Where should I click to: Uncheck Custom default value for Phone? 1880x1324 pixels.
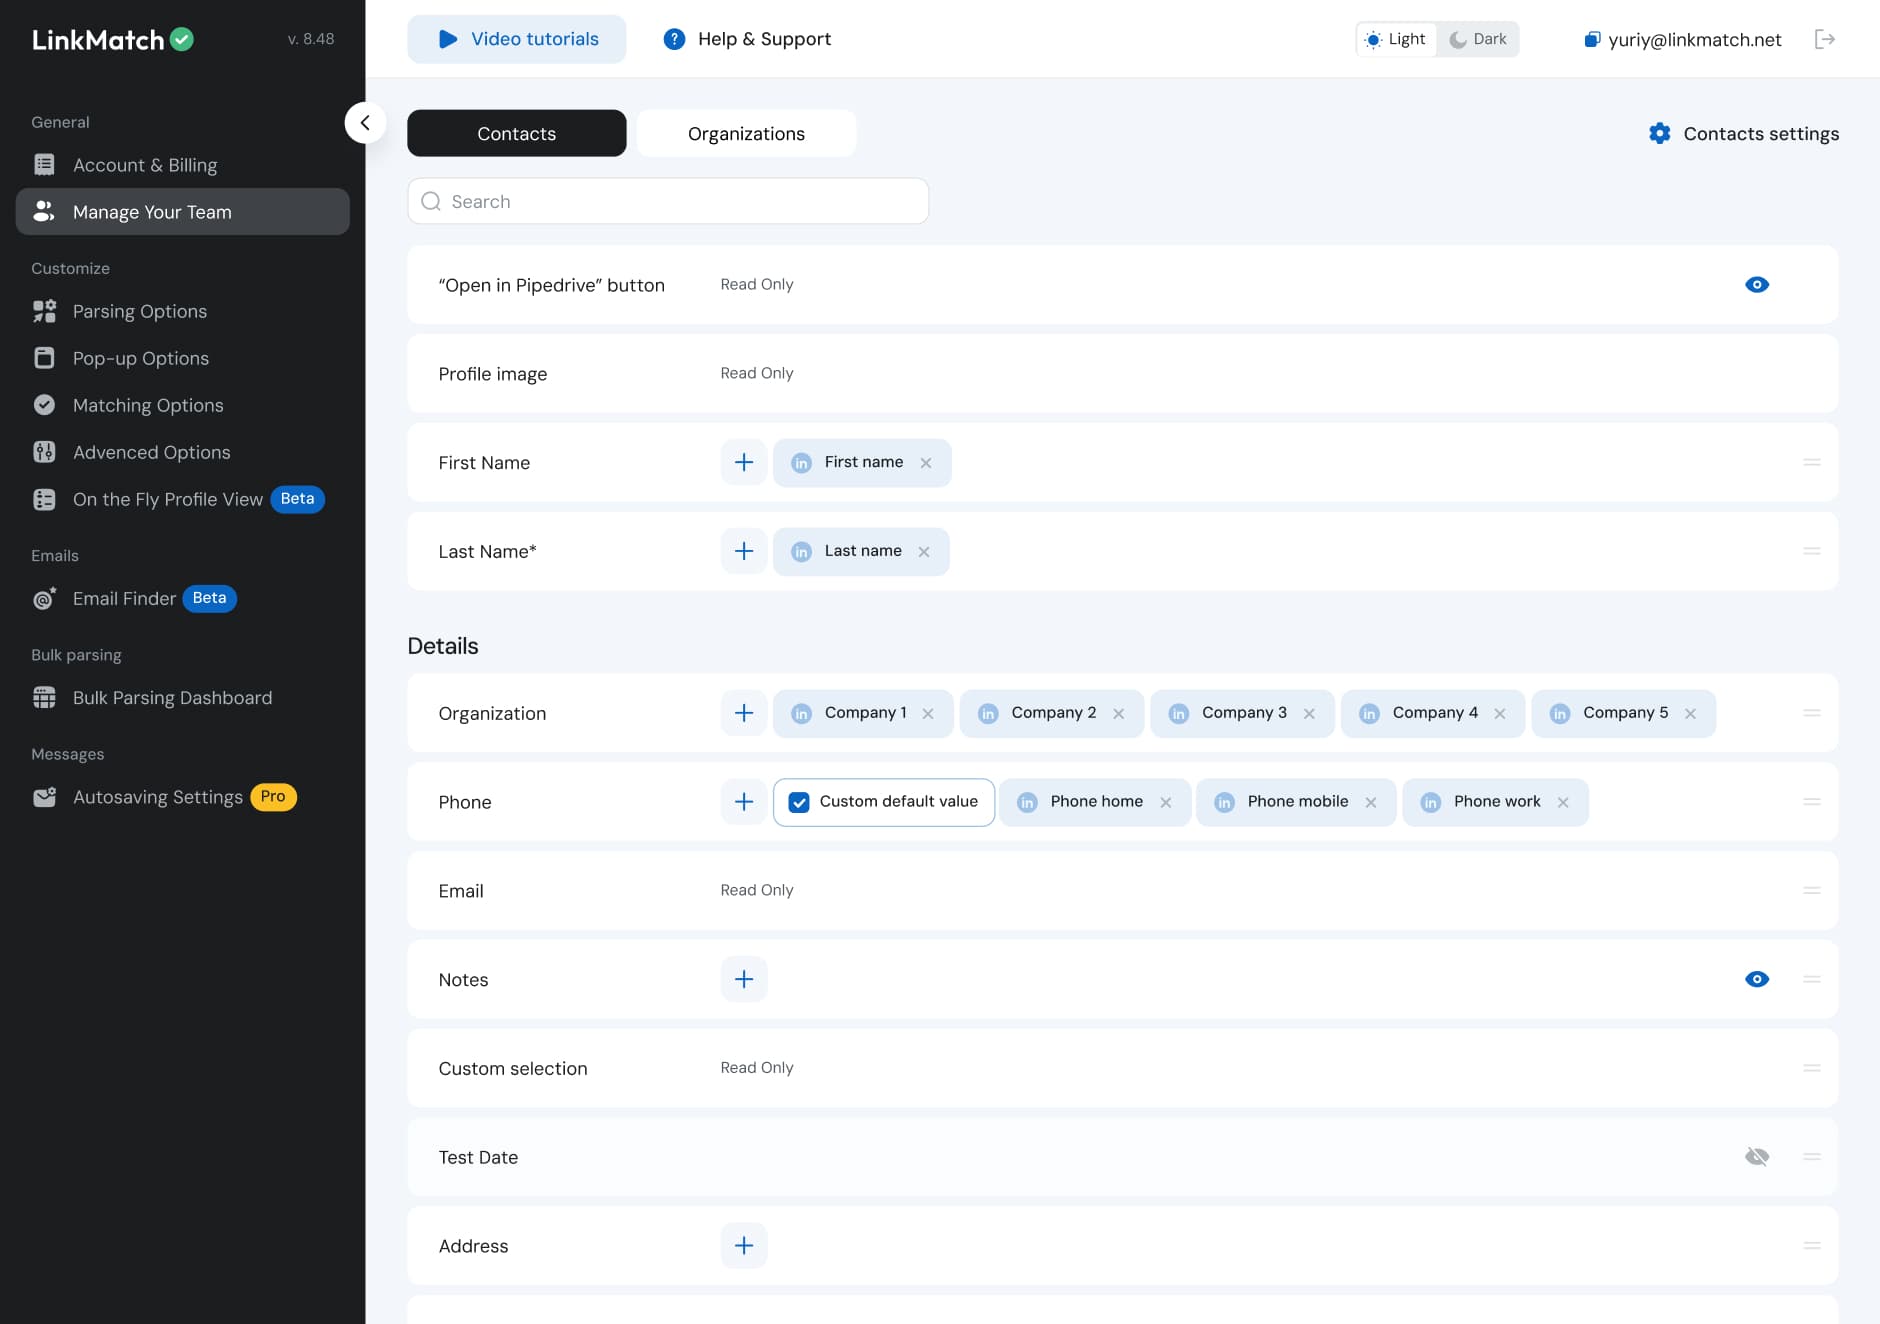798,801
